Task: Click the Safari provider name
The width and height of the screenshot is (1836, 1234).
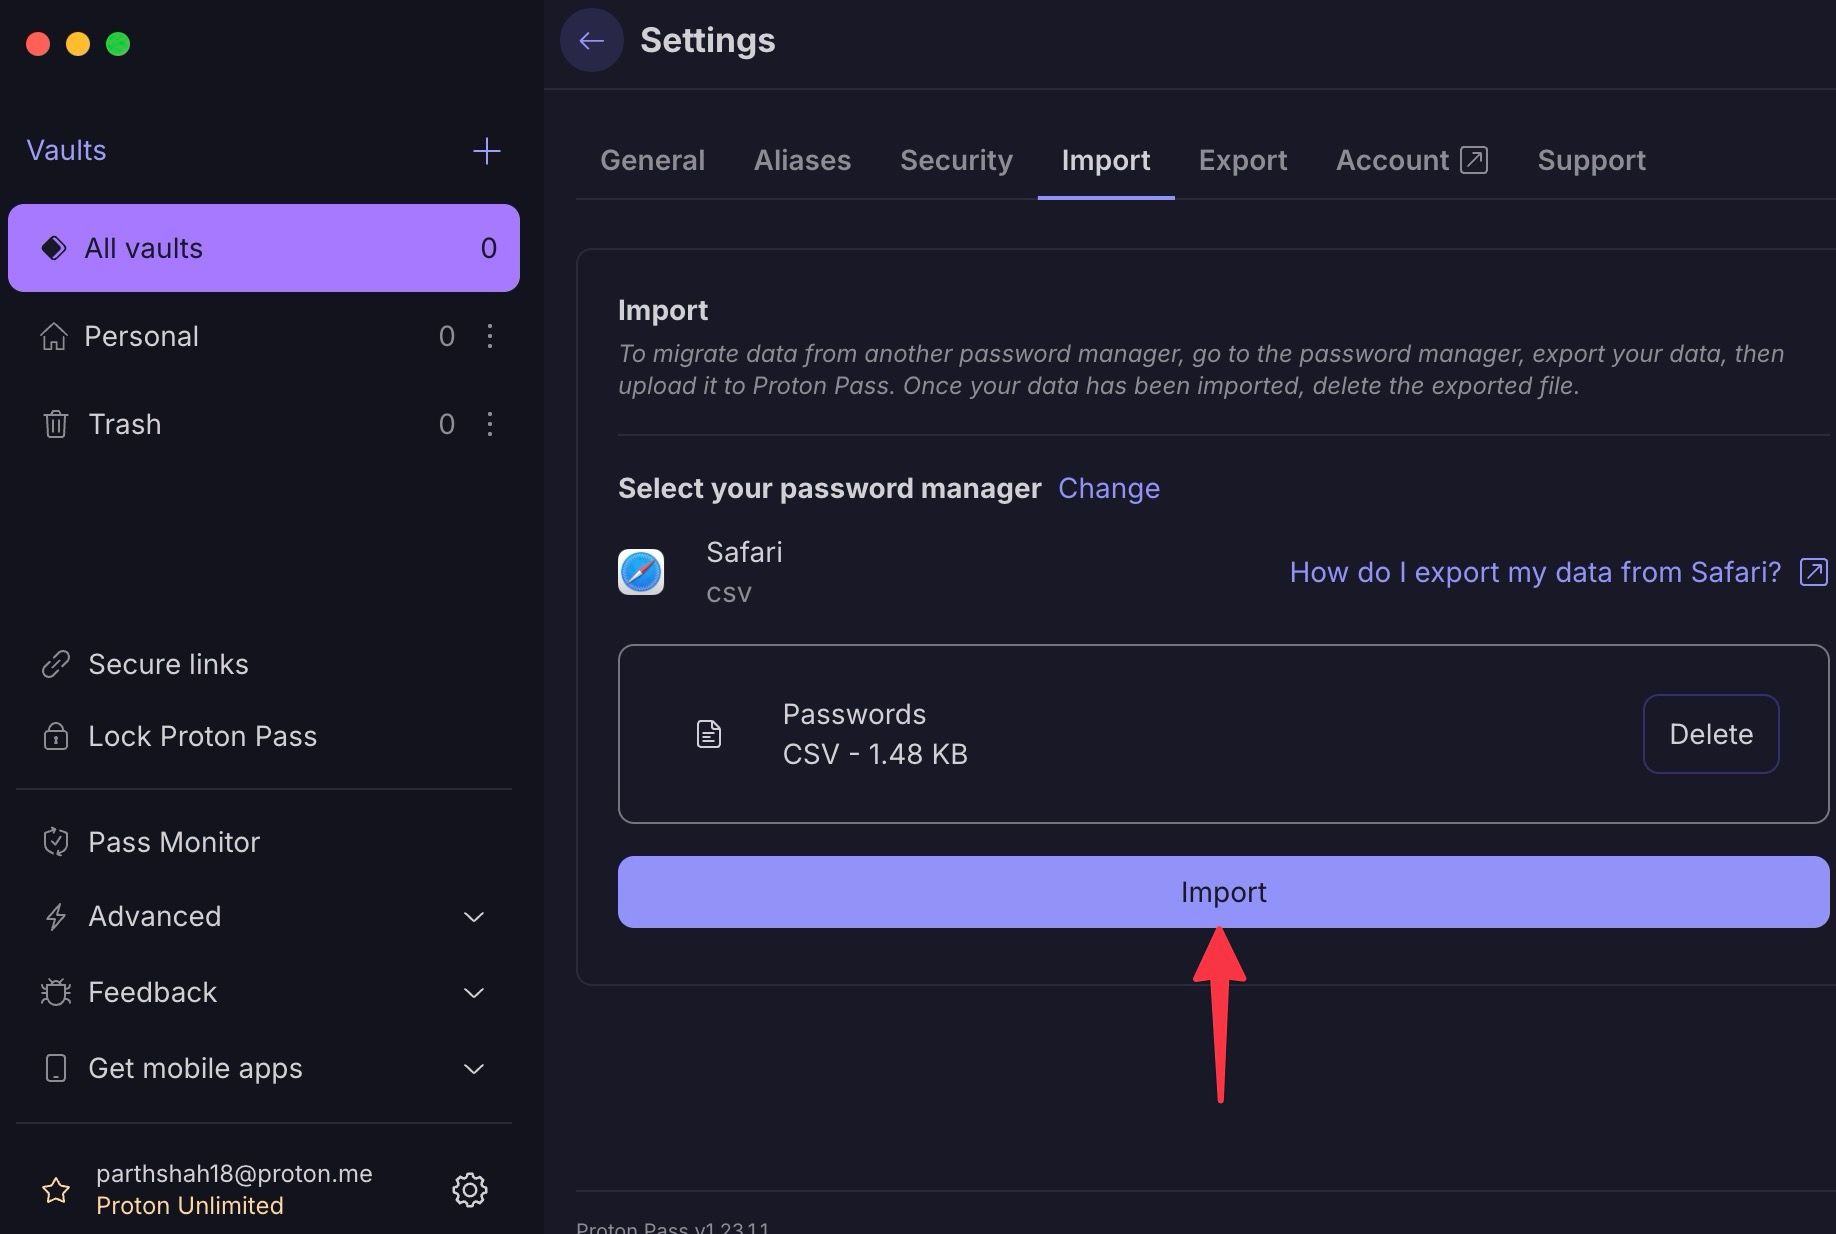Action: coord(744,552)
